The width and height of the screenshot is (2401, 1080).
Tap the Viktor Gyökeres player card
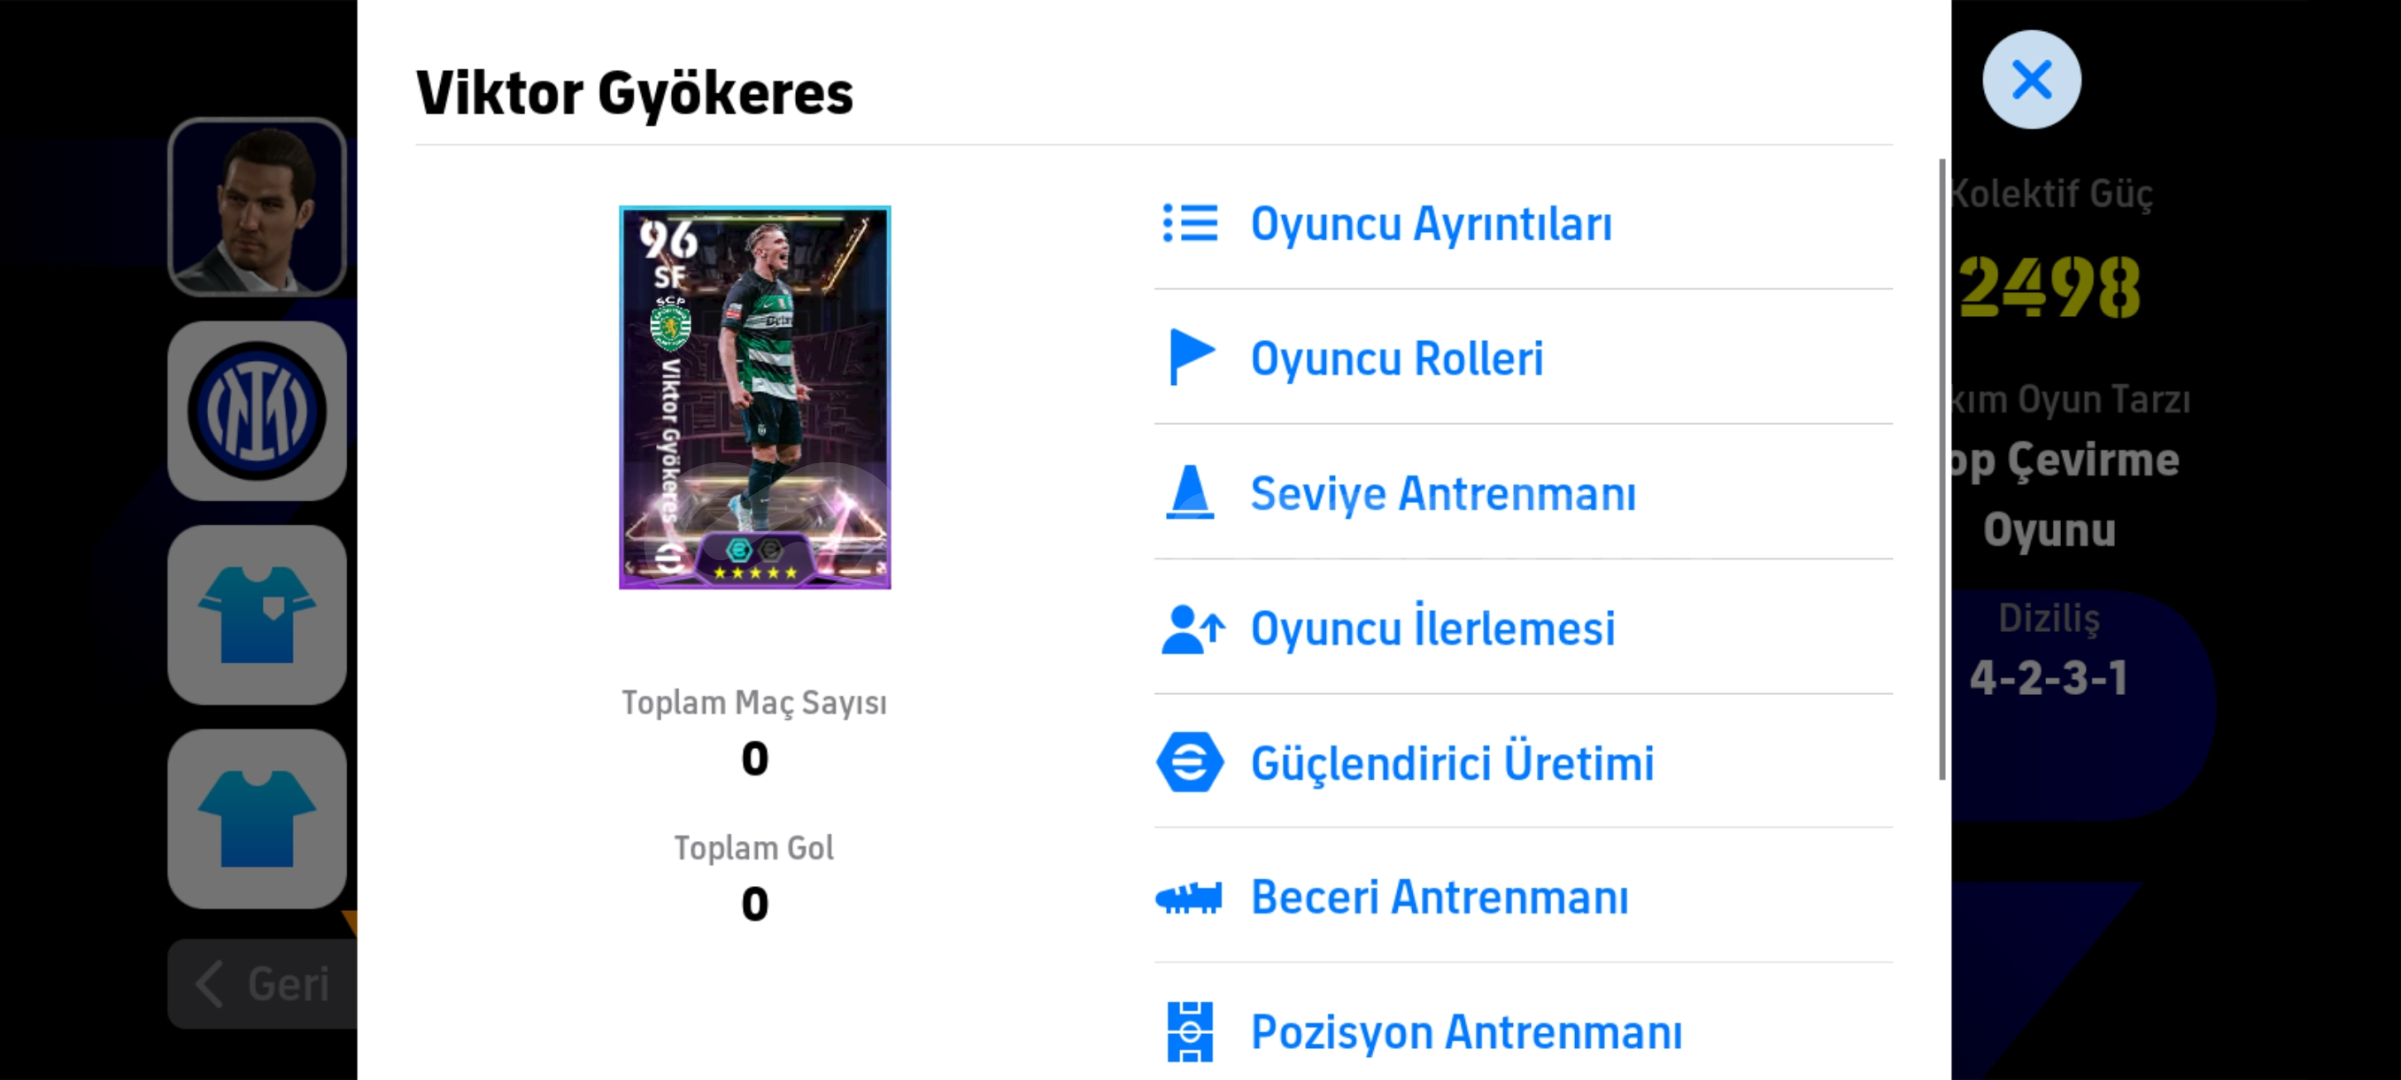755,397
